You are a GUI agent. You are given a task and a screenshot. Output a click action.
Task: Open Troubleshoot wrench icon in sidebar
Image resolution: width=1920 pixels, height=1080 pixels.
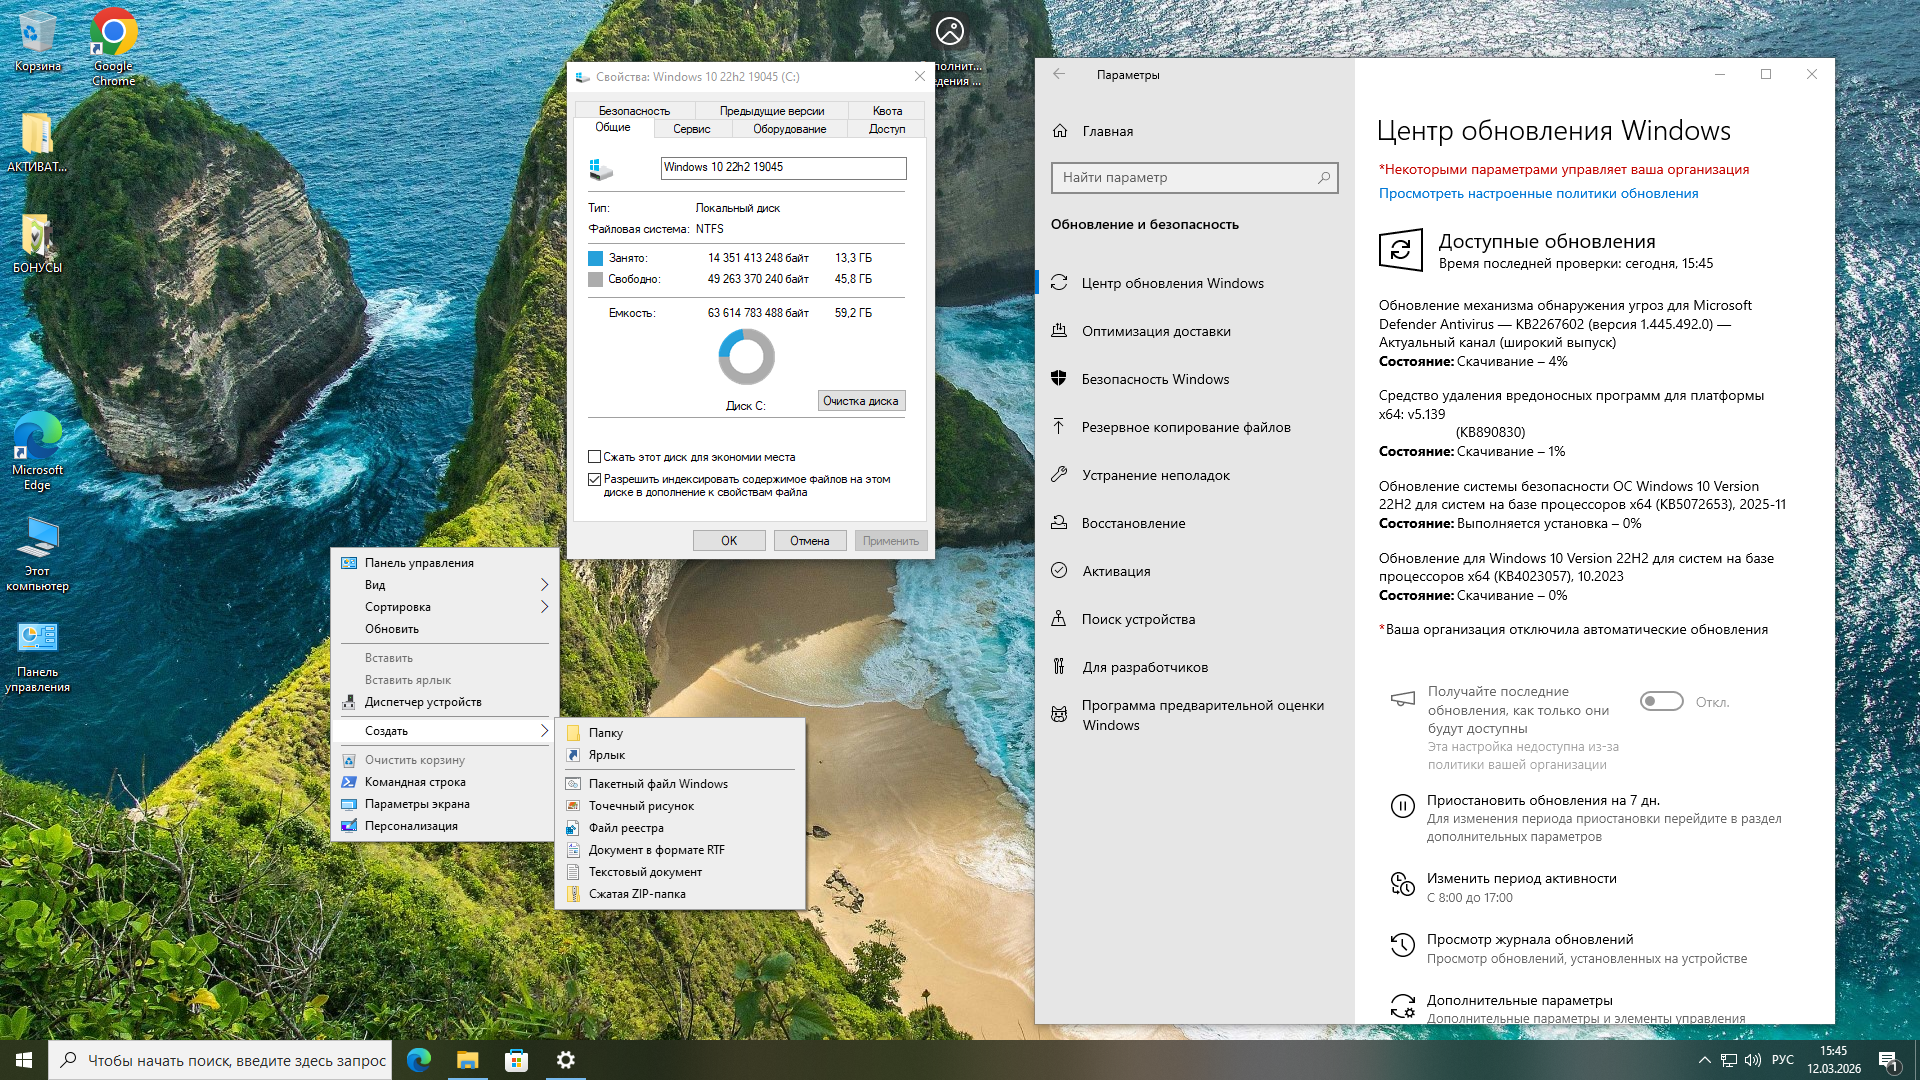coord(1059,475)
